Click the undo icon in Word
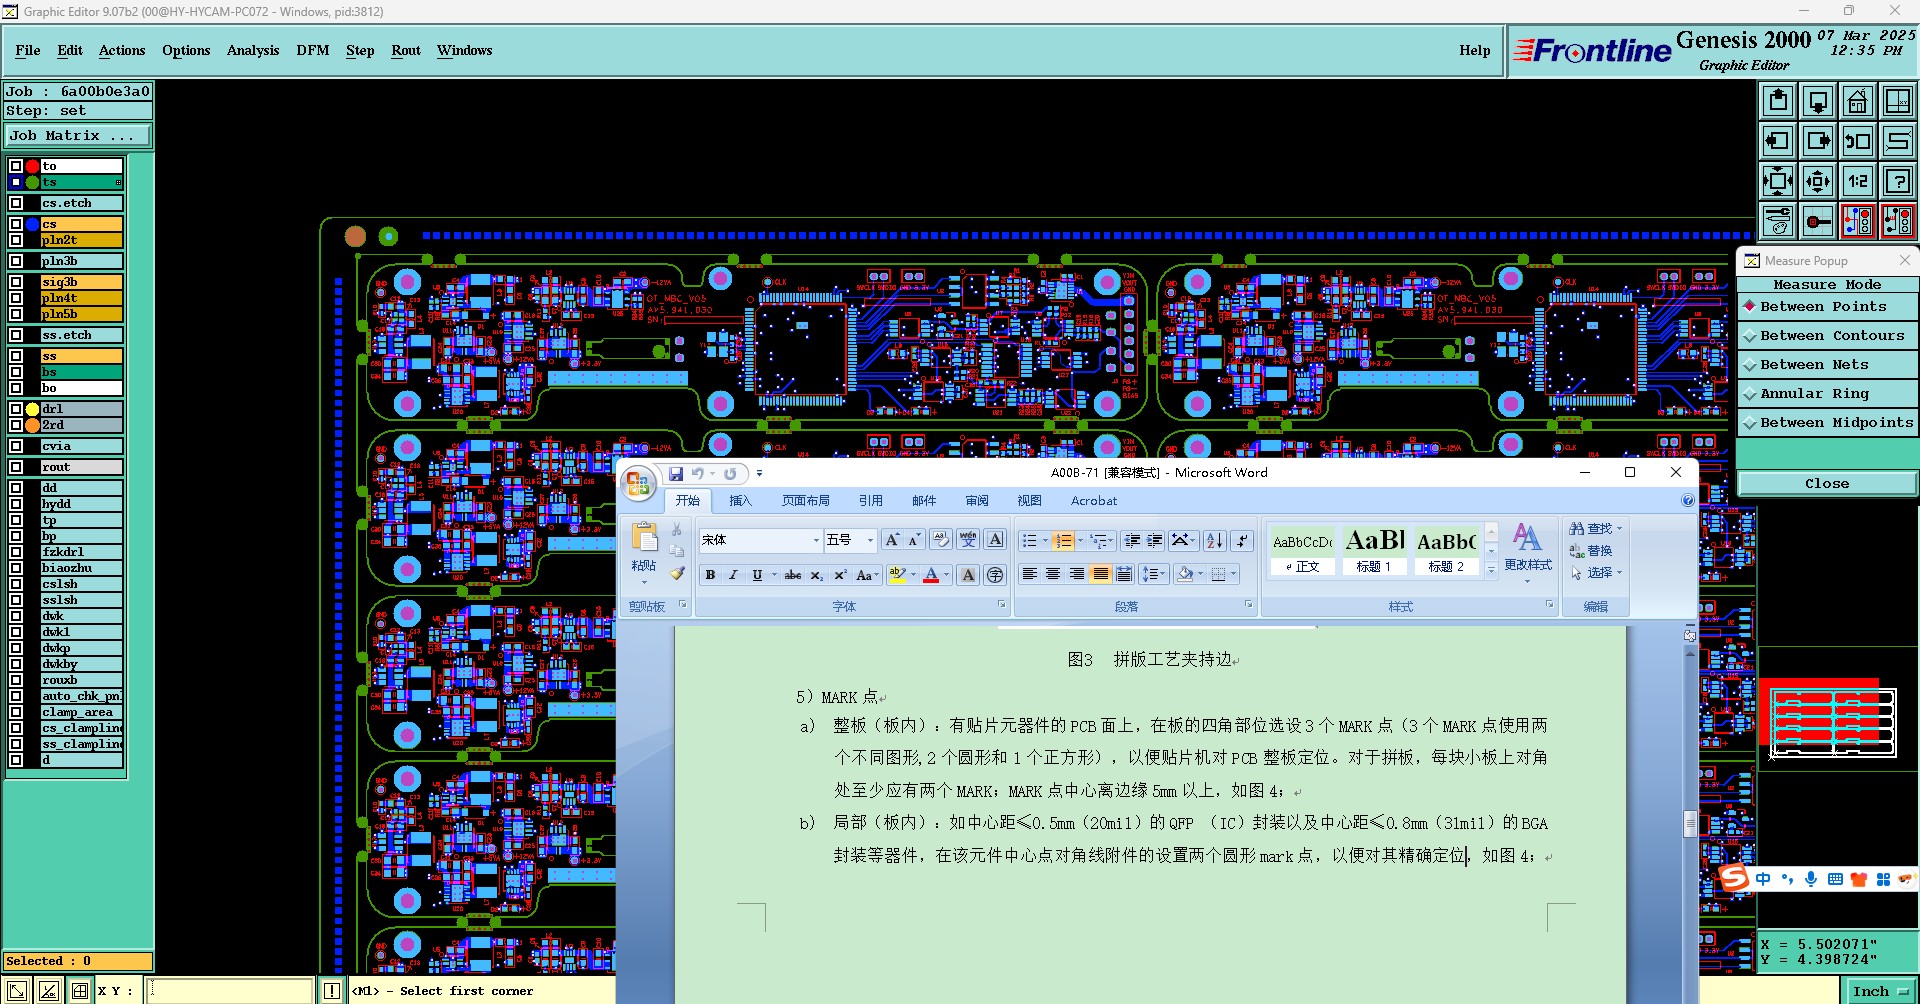1920x1004 pixels. (x=698, y=474)
